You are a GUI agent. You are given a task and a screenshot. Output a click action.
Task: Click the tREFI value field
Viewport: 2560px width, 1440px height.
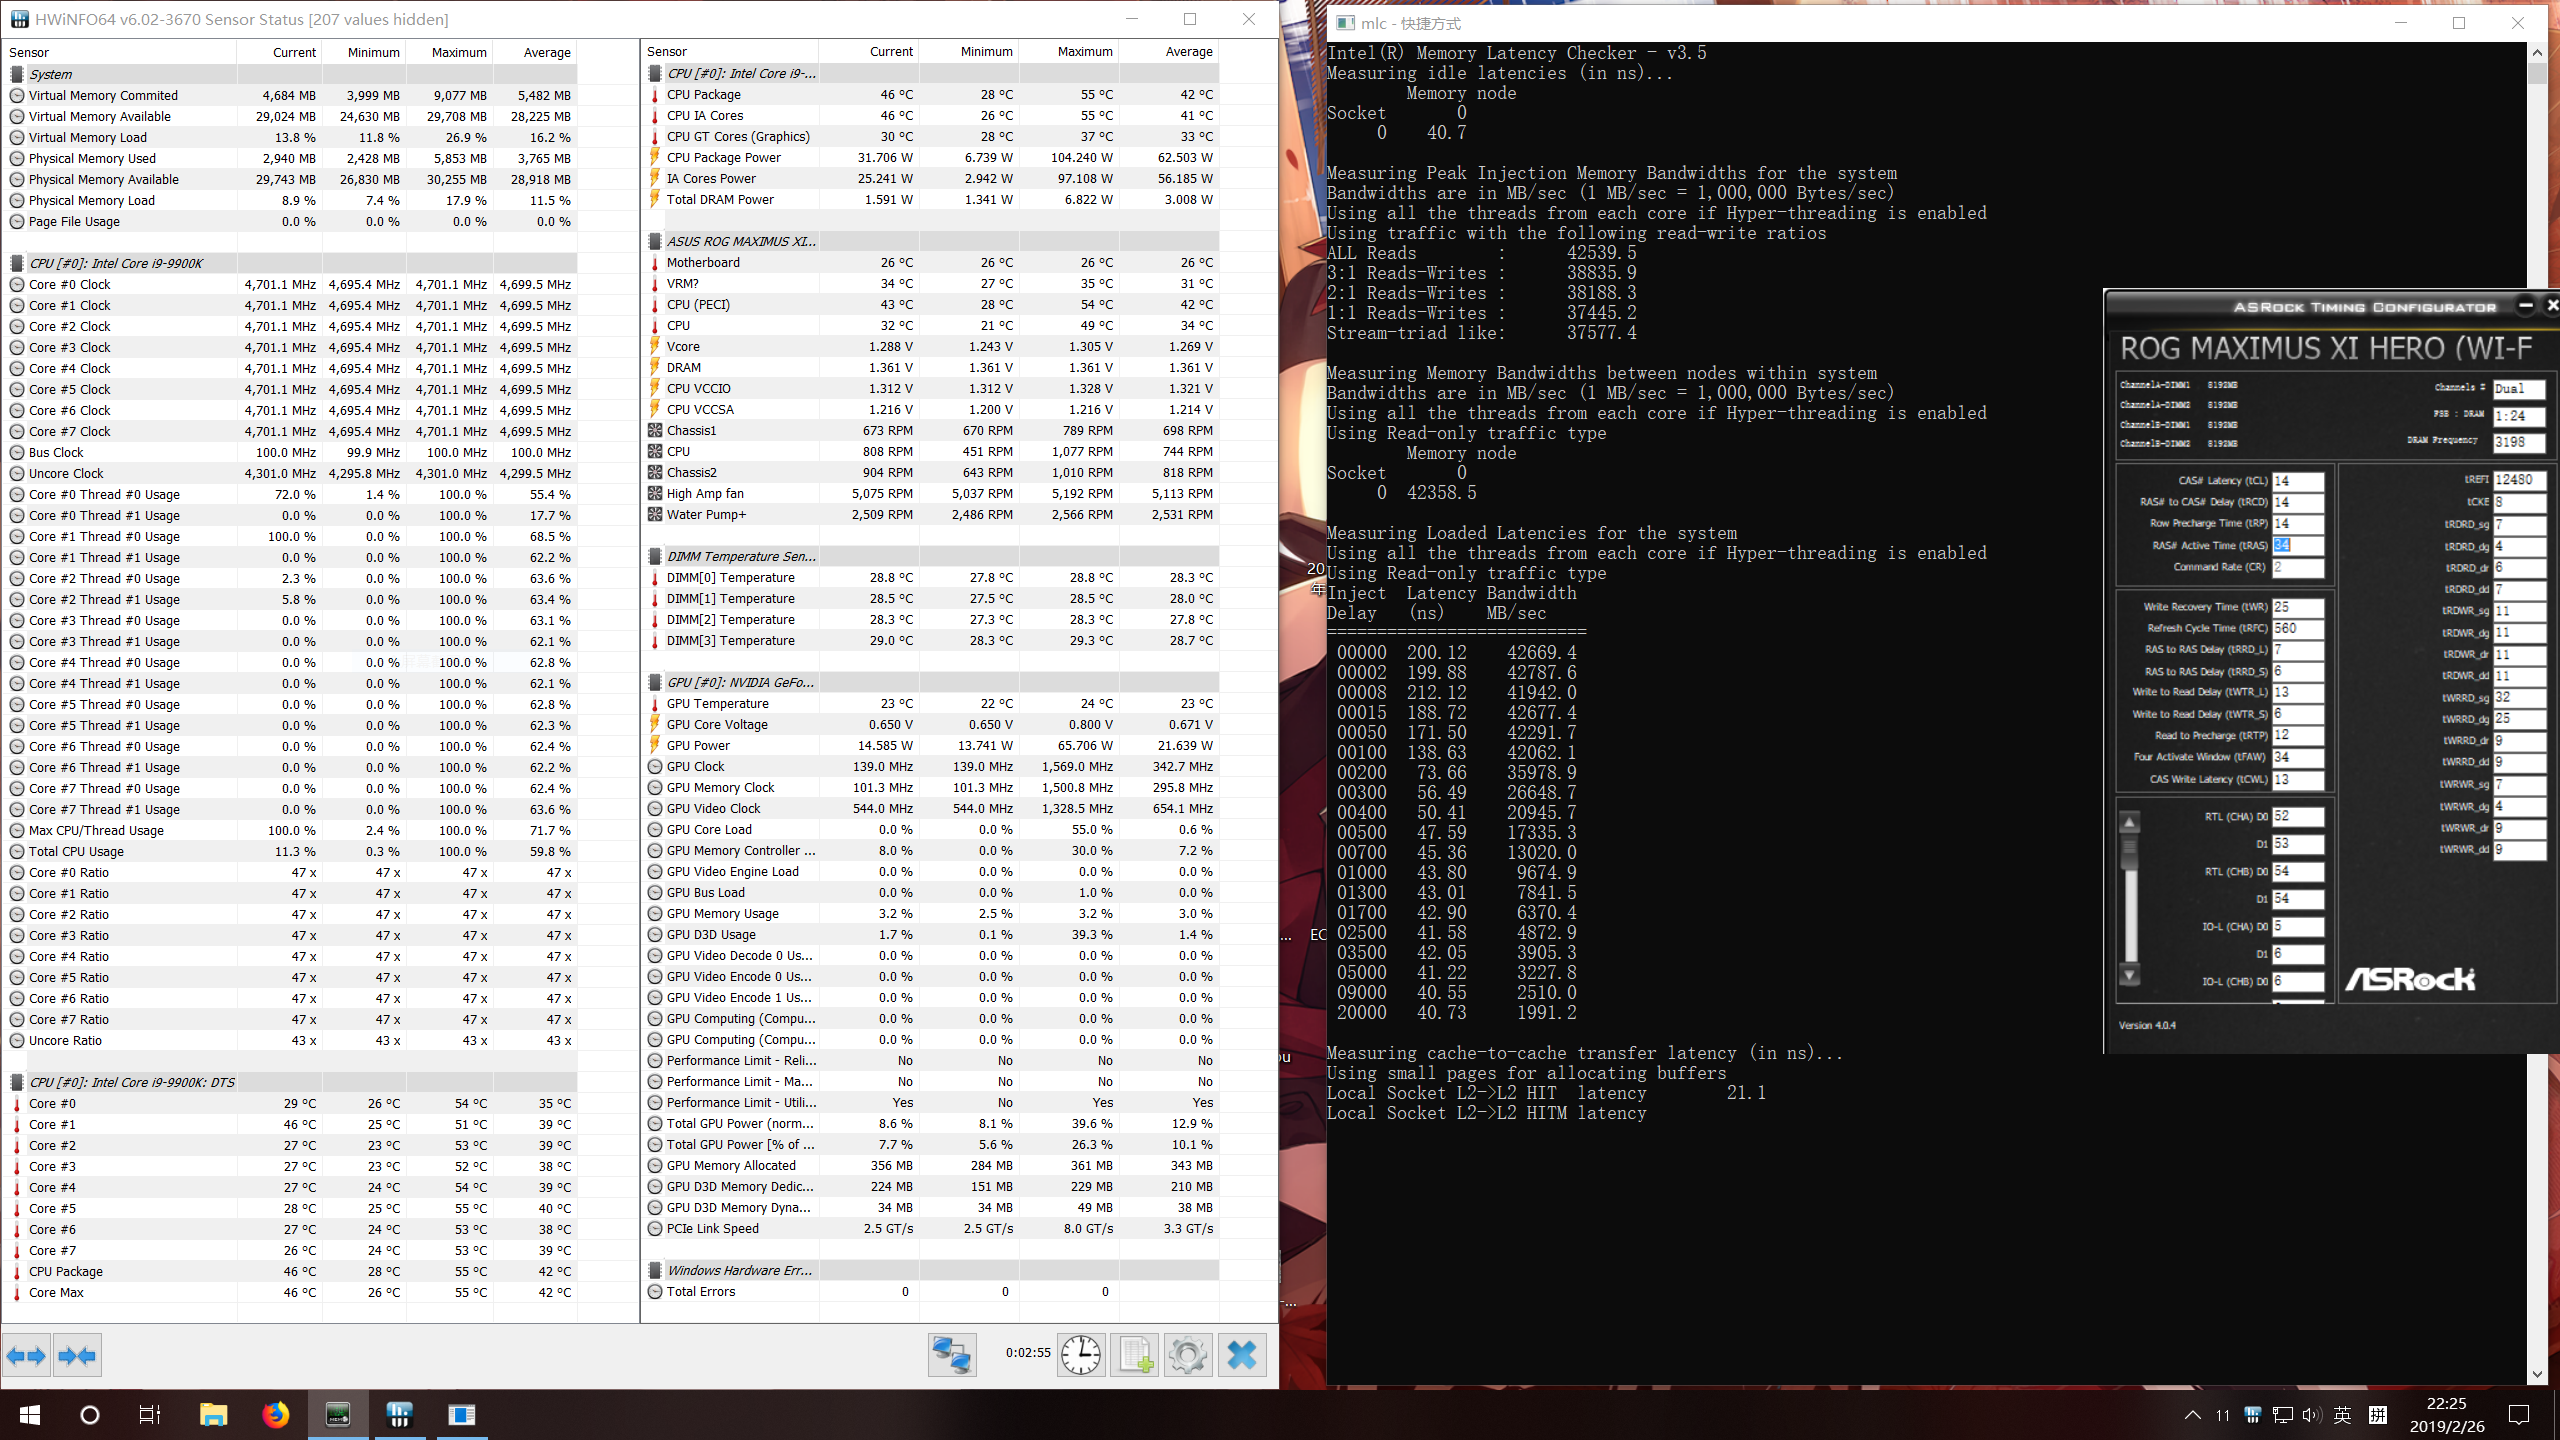click(x=2518, y=480)
